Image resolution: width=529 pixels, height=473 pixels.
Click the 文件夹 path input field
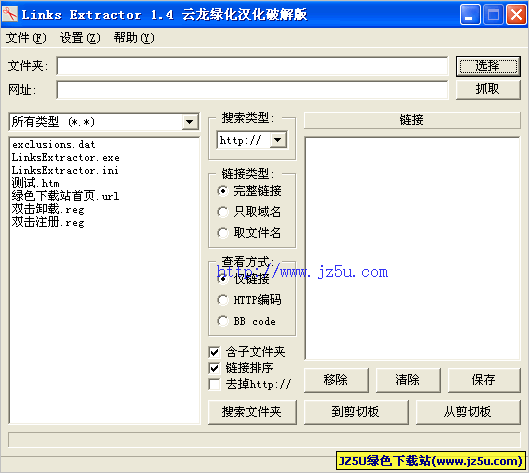(252, 66)
